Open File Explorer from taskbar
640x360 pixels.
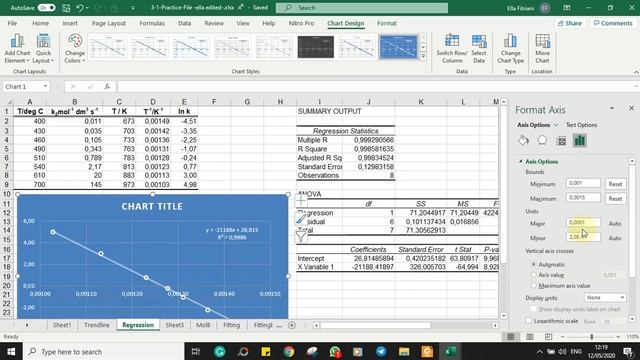tap(404, 351)
